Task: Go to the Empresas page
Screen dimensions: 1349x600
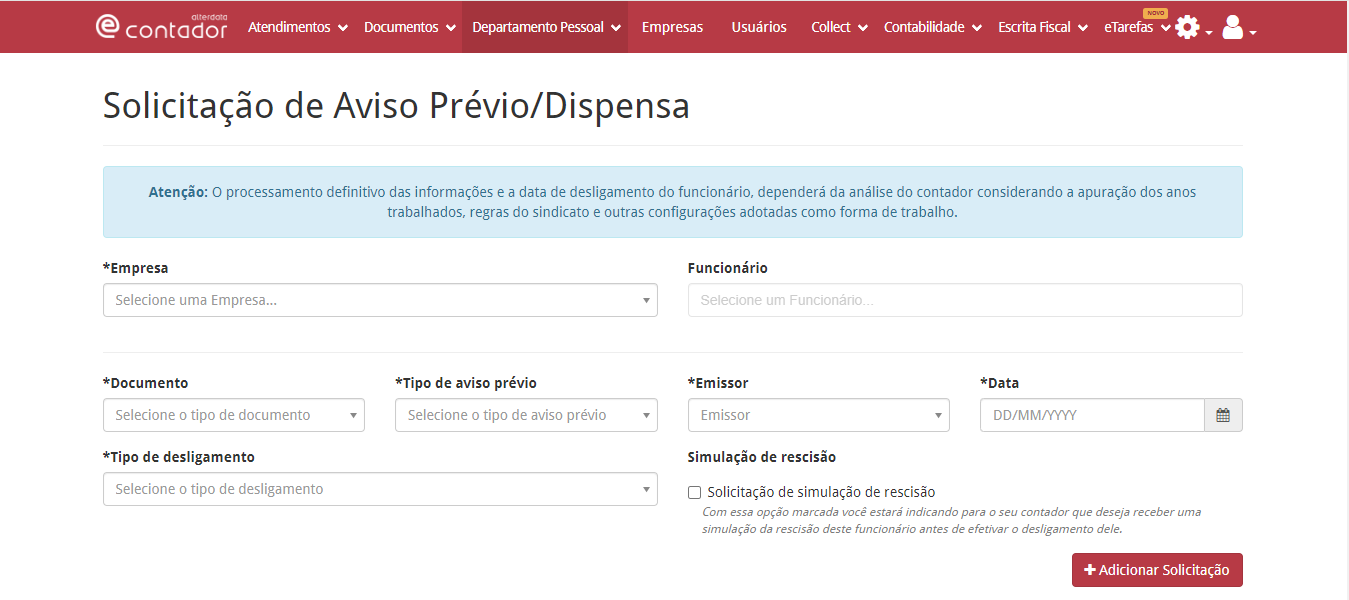Action: tap(673, 27)
